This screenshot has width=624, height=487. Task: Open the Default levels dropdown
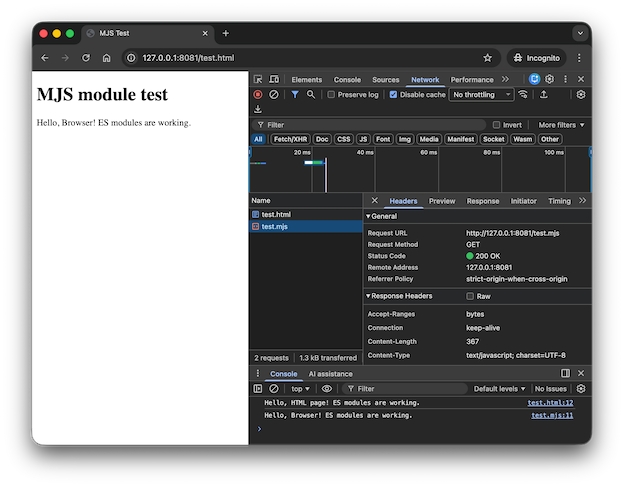tap(499, 388)
